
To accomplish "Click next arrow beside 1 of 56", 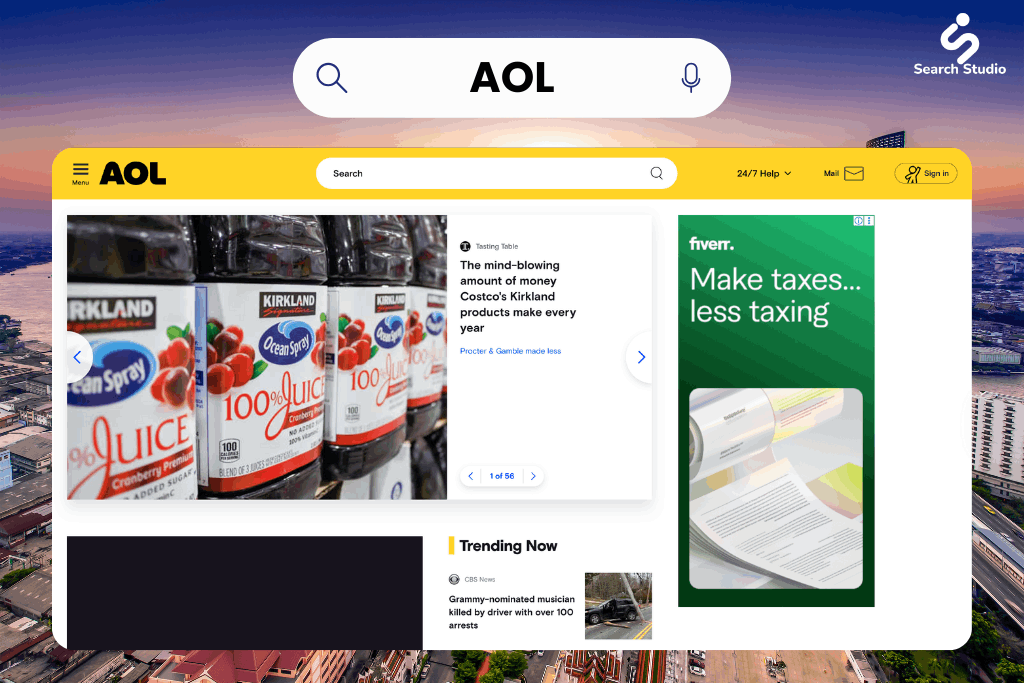I will click(533, 476).
